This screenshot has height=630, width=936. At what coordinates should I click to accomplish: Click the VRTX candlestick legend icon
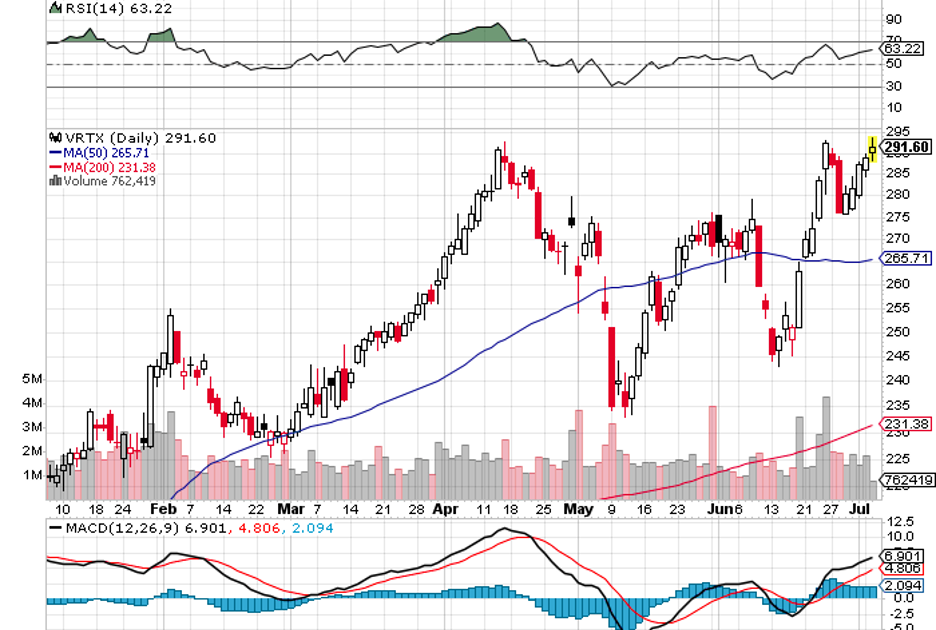[x=54, y=138]
